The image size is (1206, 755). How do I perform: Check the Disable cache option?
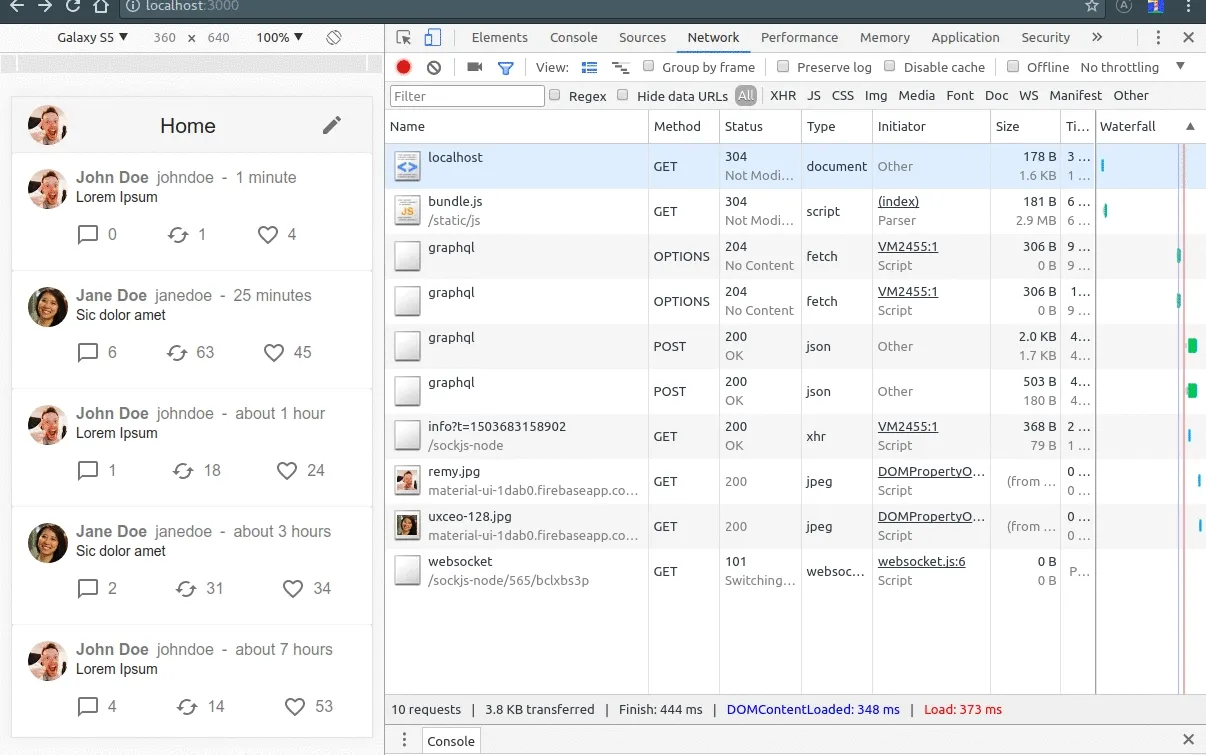(x=894, y=67)
